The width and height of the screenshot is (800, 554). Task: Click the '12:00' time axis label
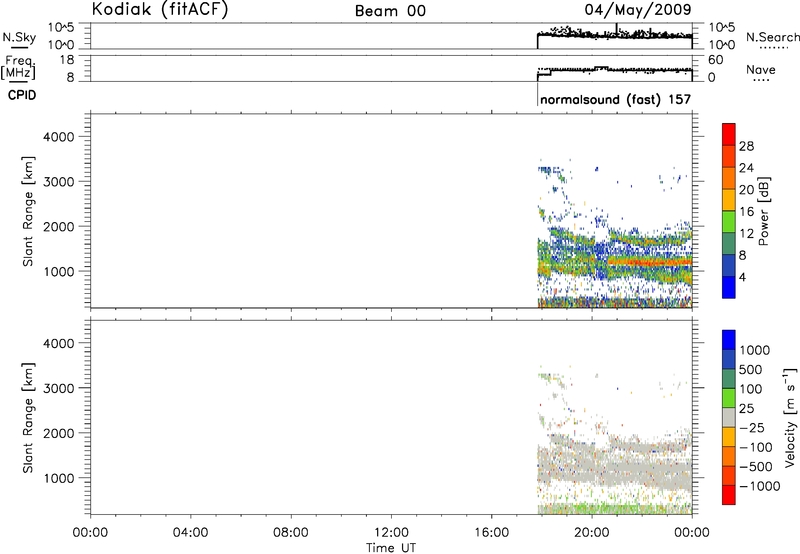coord(391,533)
